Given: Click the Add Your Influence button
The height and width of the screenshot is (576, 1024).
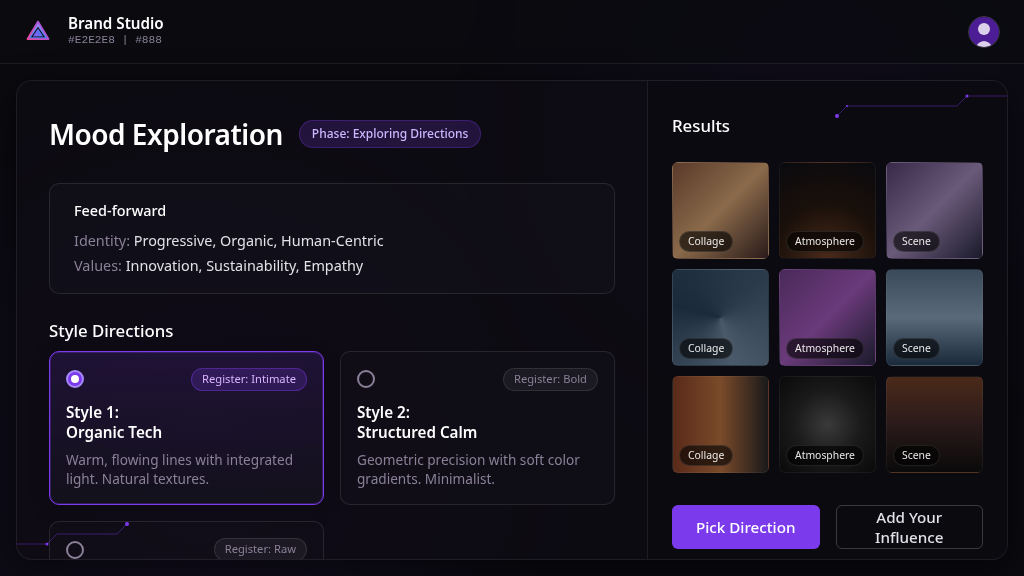Looking at the screenshot, I should click(x=908, y=527).
